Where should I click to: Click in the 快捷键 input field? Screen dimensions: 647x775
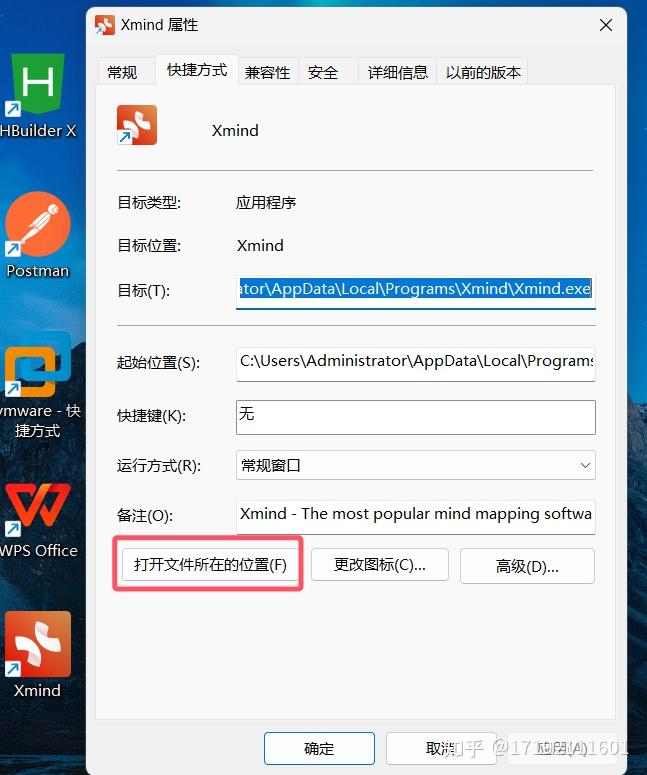click(416, 418)
